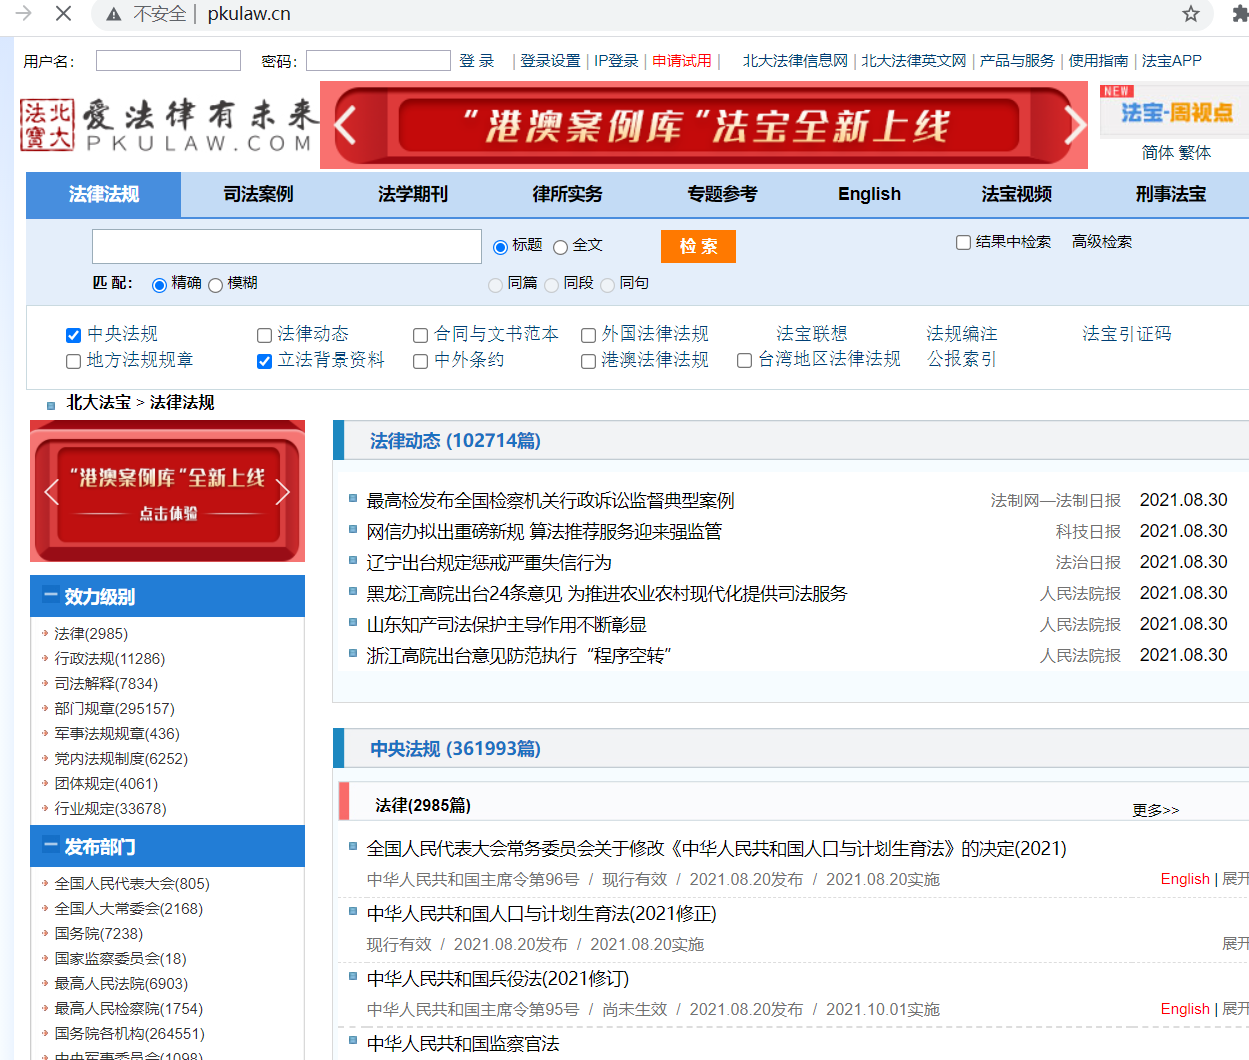This screenshot has width=1249, height=1060.
Task: Select the 同篇 radio option
Action: (495, 285)
